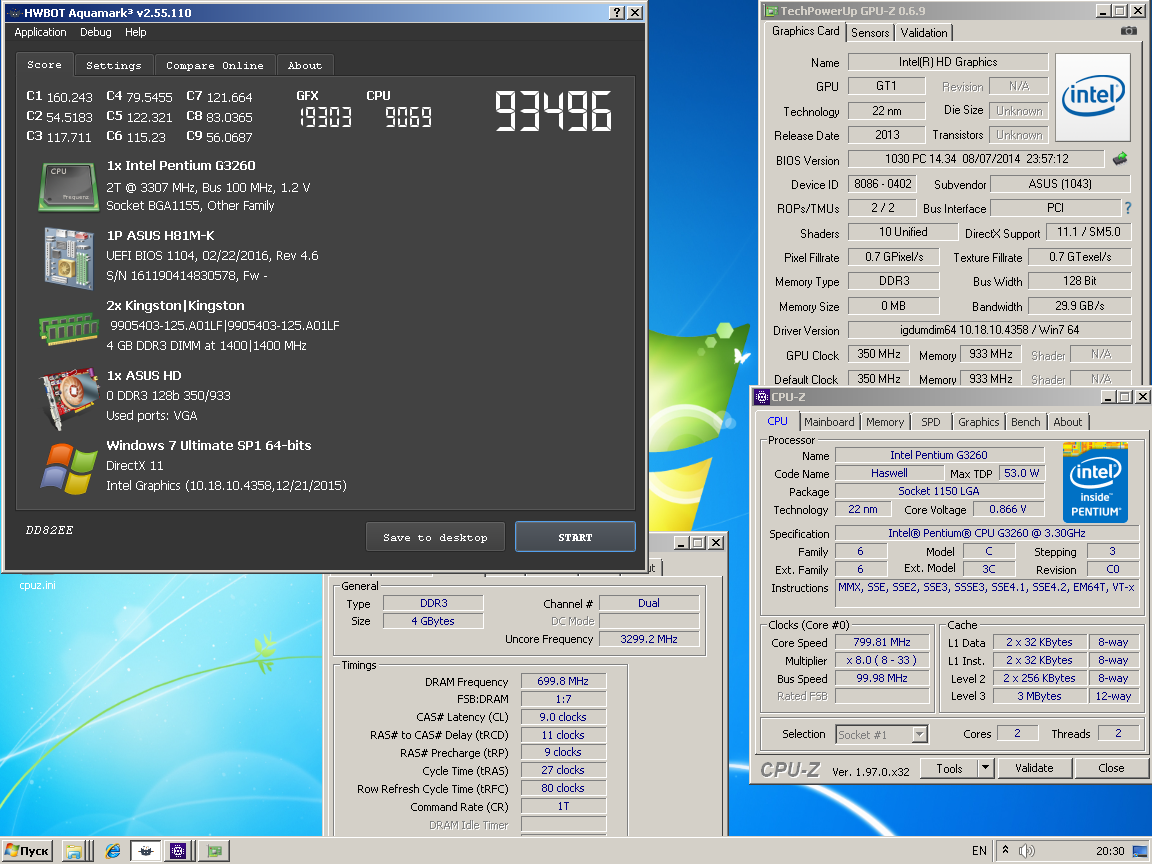
Task: Open the cpuz.ini desktop file
Action: click(x=37, y=586)
